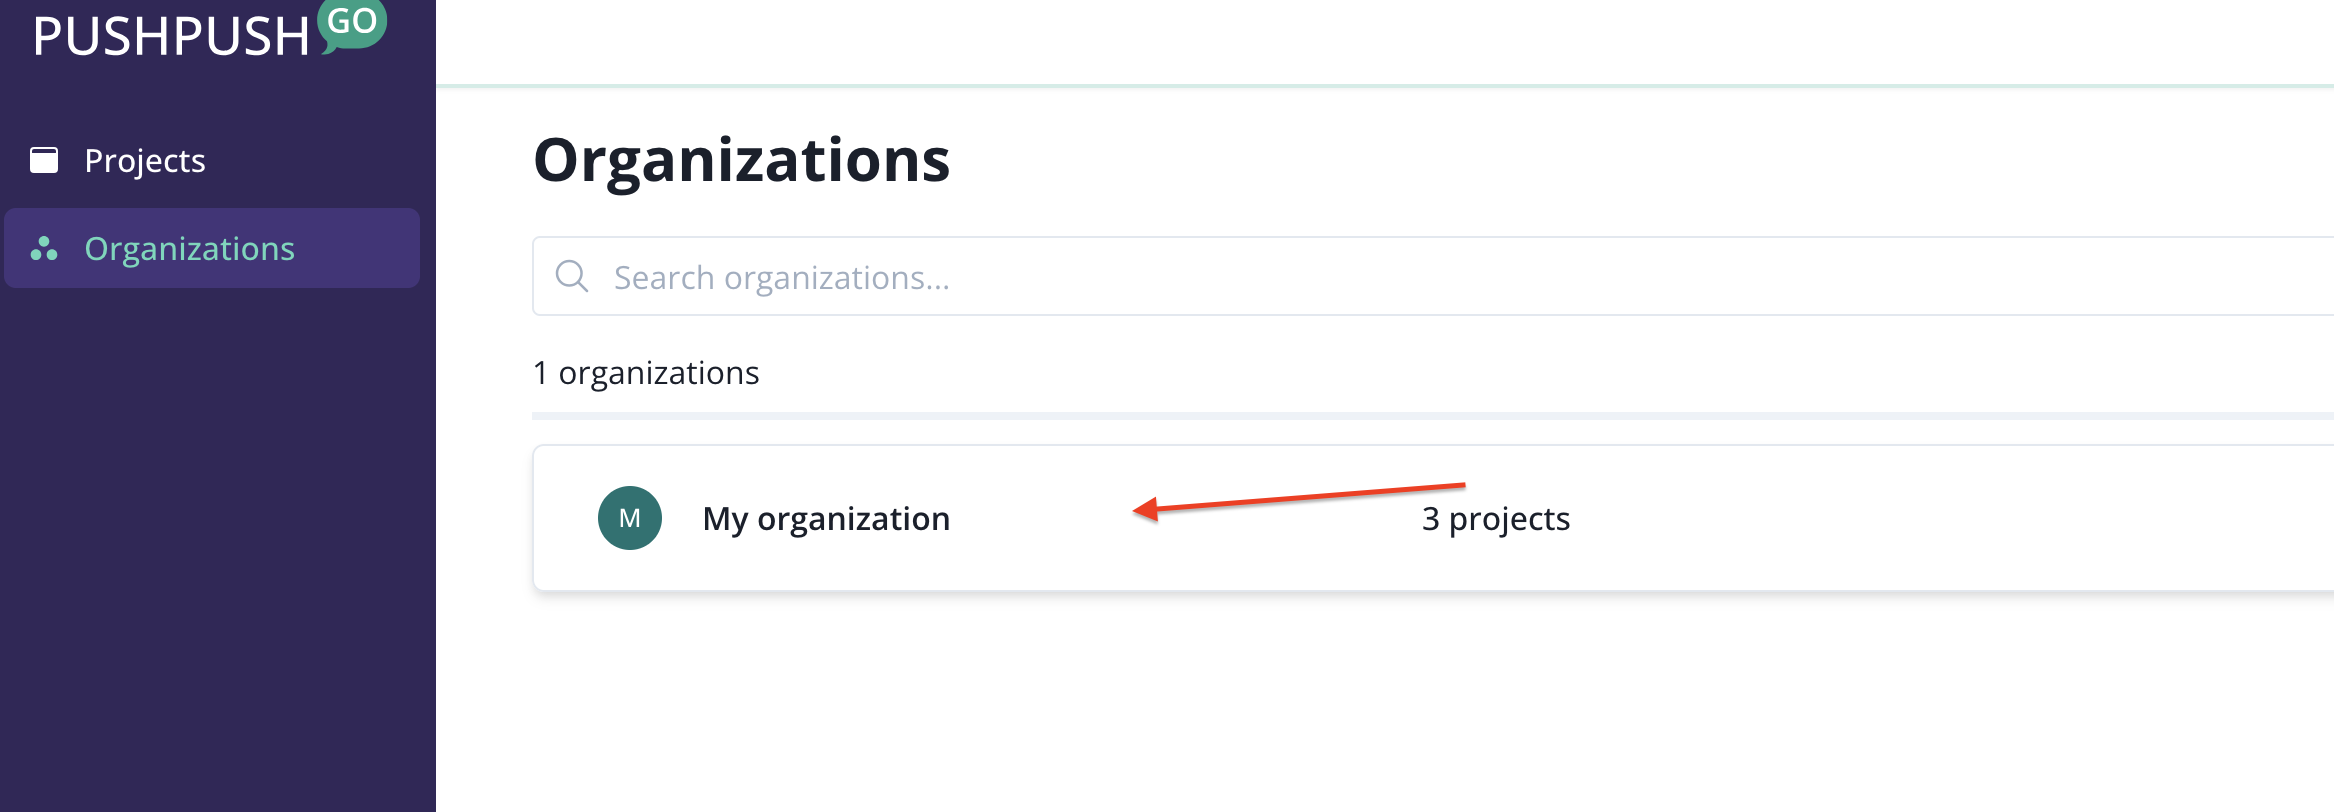
Task: Click the three-dot Organizations sidebar icon
Action: coord(44,249)
